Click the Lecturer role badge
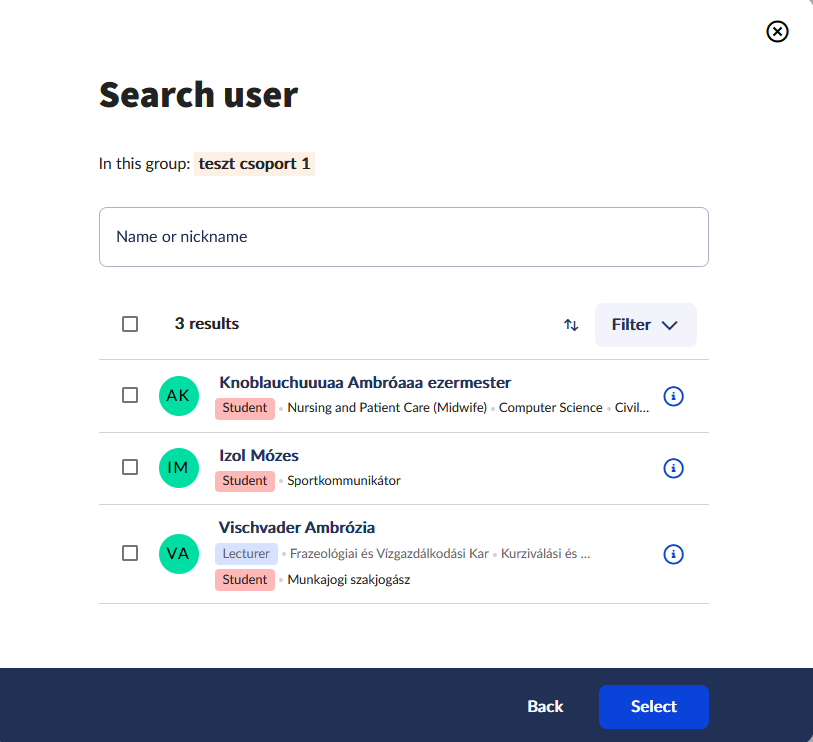 (x=246, y=554)
